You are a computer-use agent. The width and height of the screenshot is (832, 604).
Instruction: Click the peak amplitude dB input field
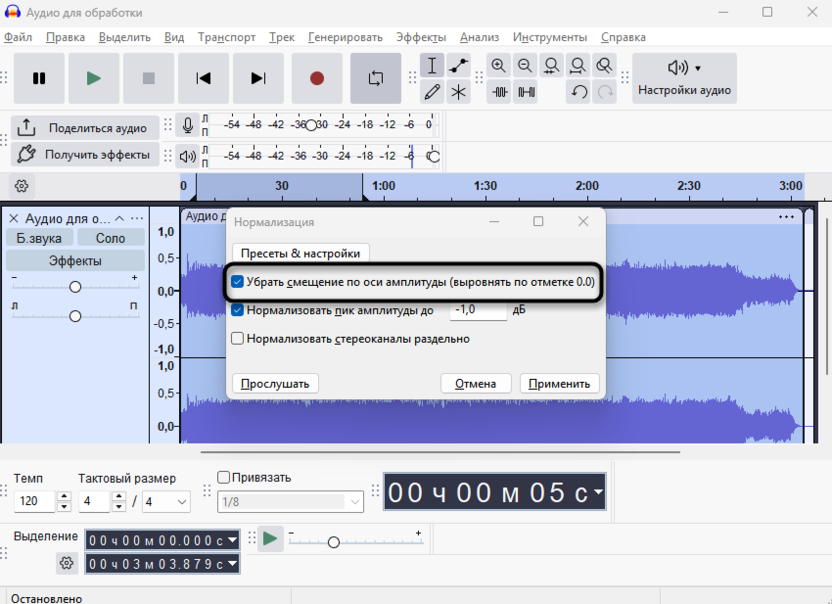point(478,310)
